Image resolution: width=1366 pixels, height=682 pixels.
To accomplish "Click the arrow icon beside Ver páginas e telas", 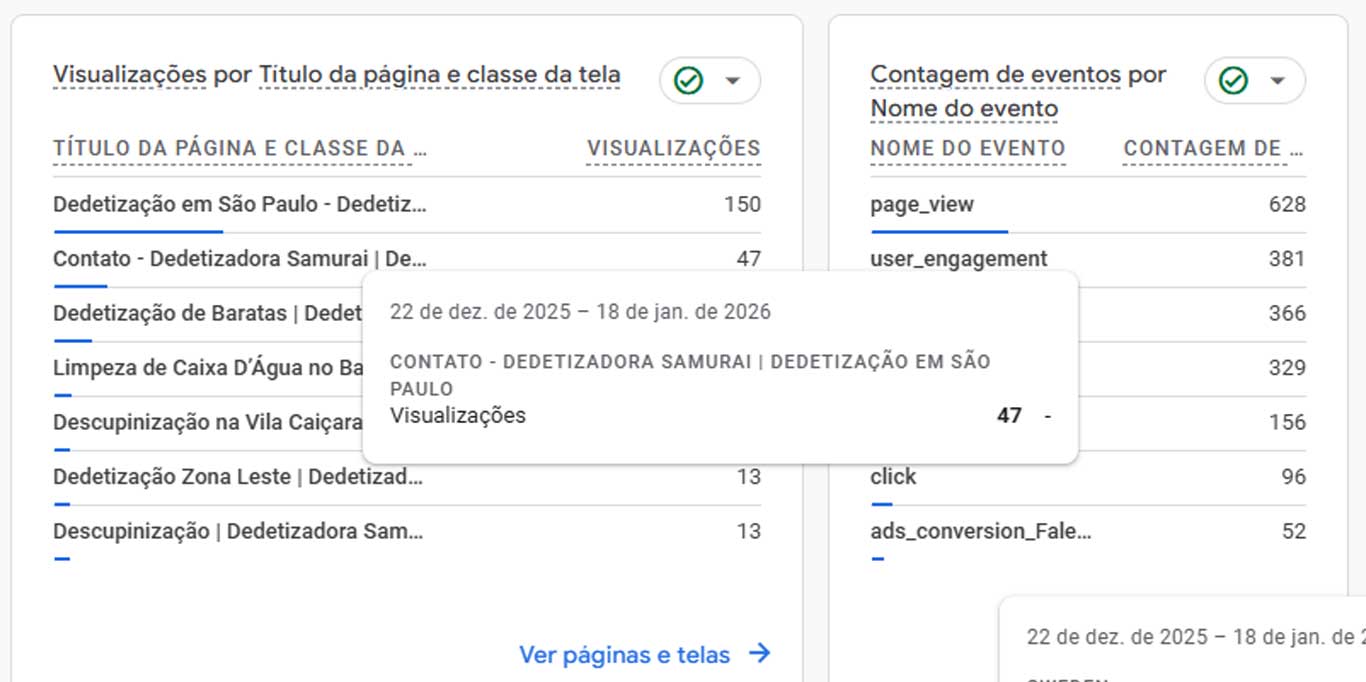I will pyautogui.click(x=760, y=654).
